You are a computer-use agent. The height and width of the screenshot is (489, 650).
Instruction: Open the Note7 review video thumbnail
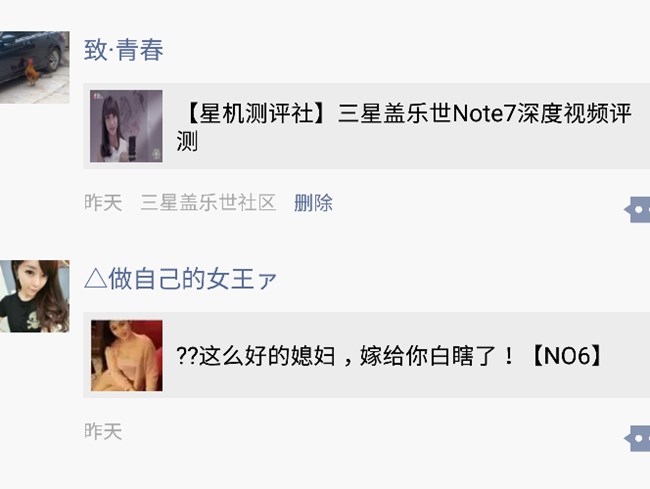pyautogui.click(x=126, y=126)
